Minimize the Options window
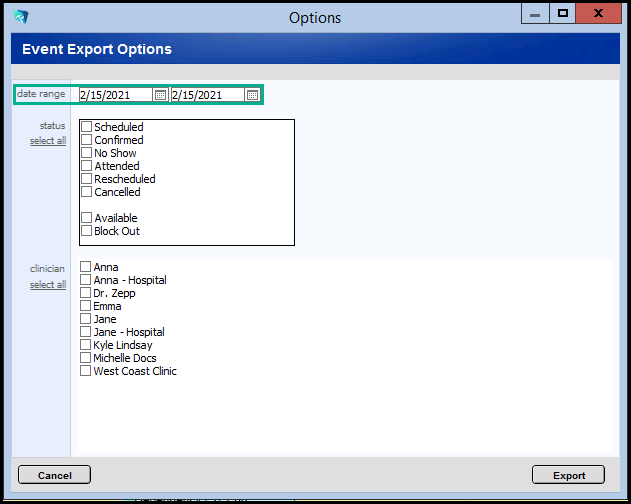 535,14
